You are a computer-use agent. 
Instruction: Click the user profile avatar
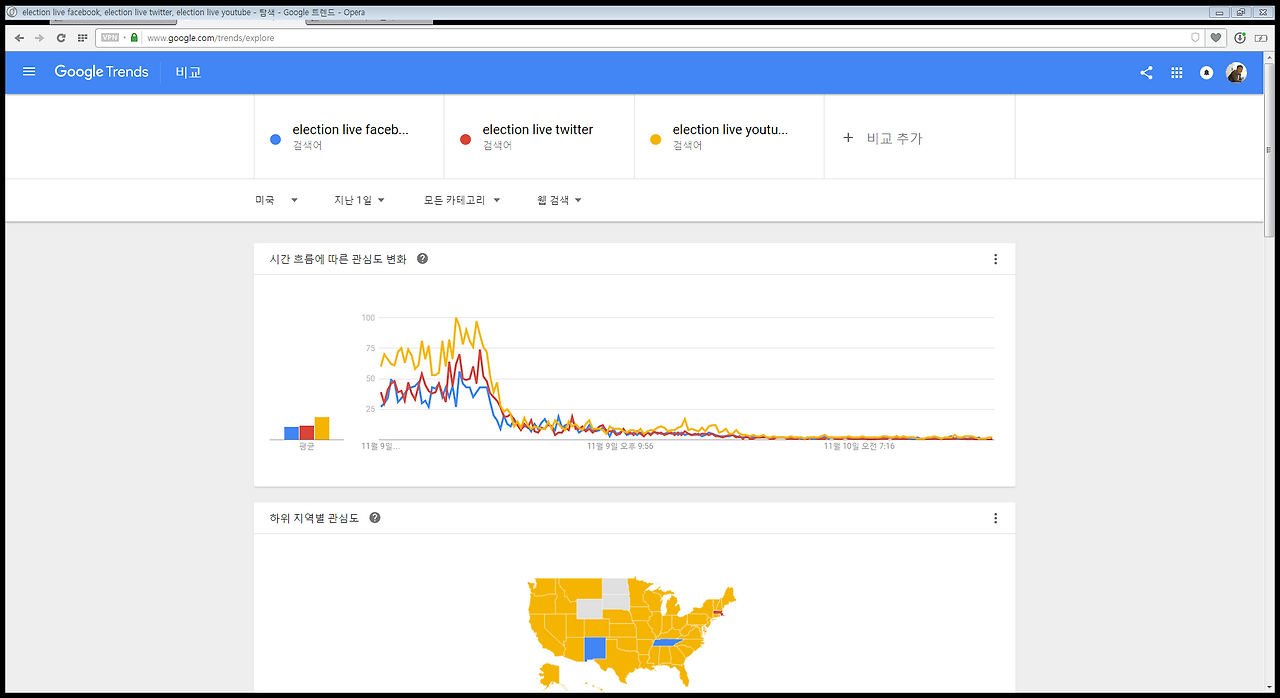1236,71
